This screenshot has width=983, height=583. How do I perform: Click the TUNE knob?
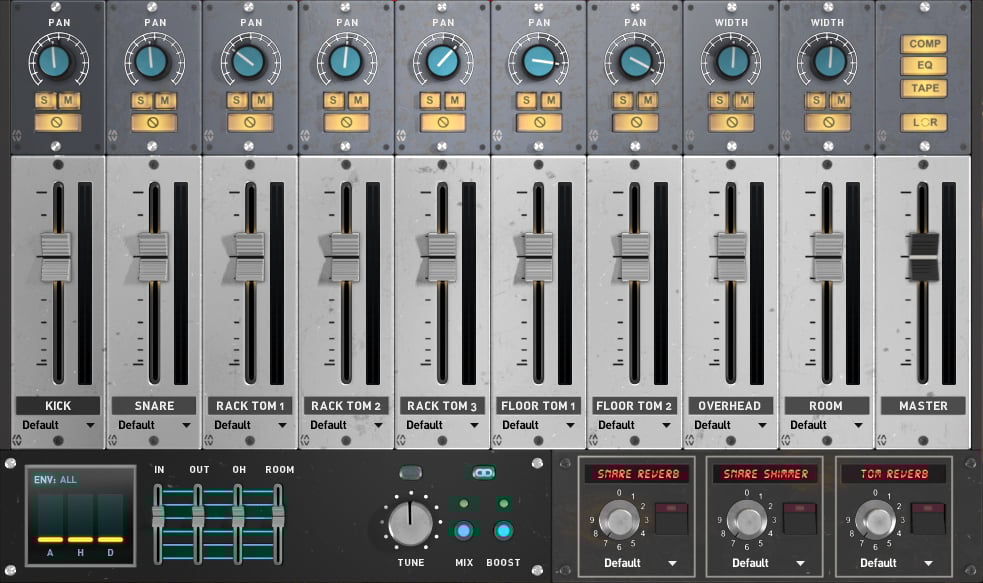click(410, 524)
